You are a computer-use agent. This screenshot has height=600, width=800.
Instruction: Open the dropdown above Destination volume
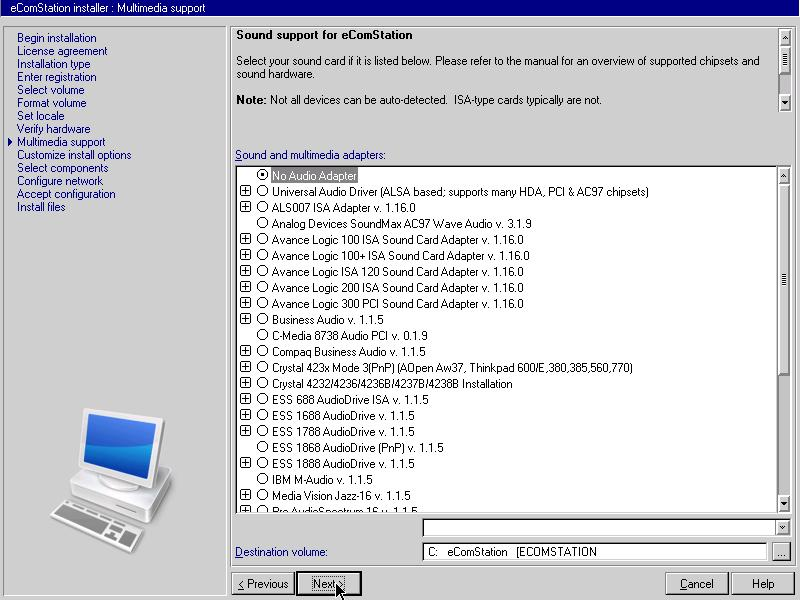[782, 528]
